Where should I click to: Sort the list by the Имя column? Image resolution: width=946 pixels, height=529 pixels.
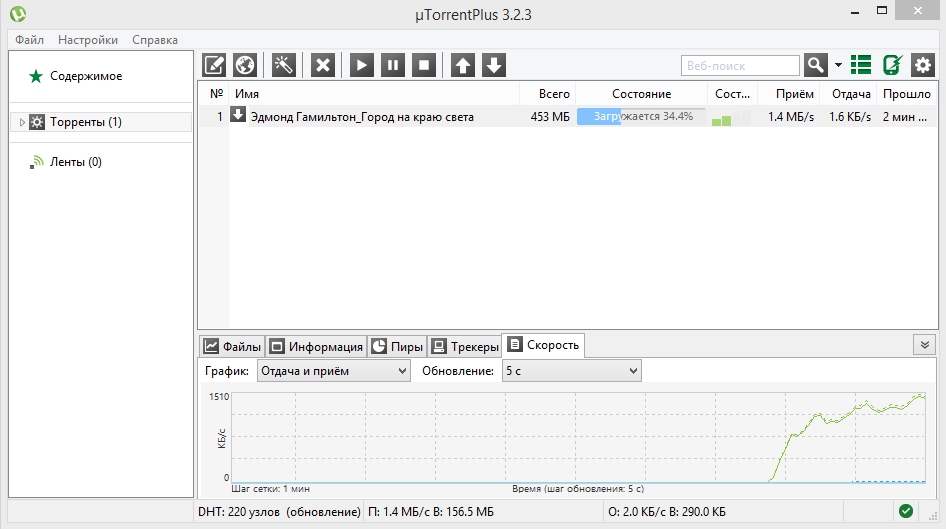(247, 93)
